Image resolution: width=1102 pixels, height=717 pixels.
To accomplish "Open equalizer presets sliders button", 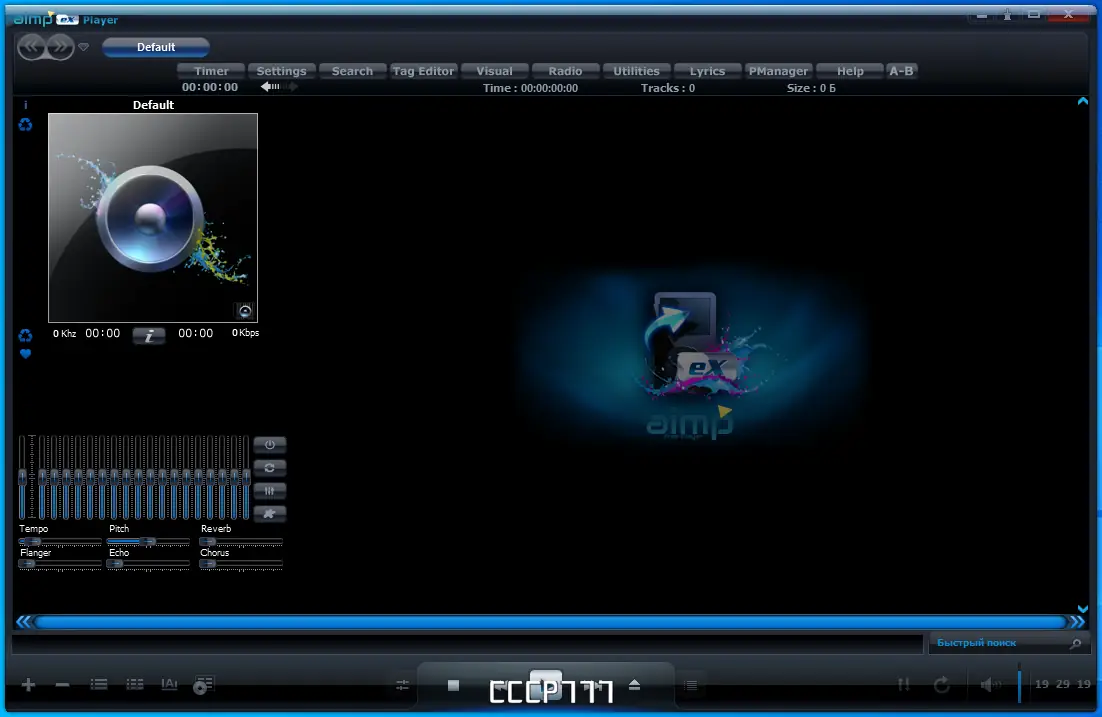I will pos(269,491).
